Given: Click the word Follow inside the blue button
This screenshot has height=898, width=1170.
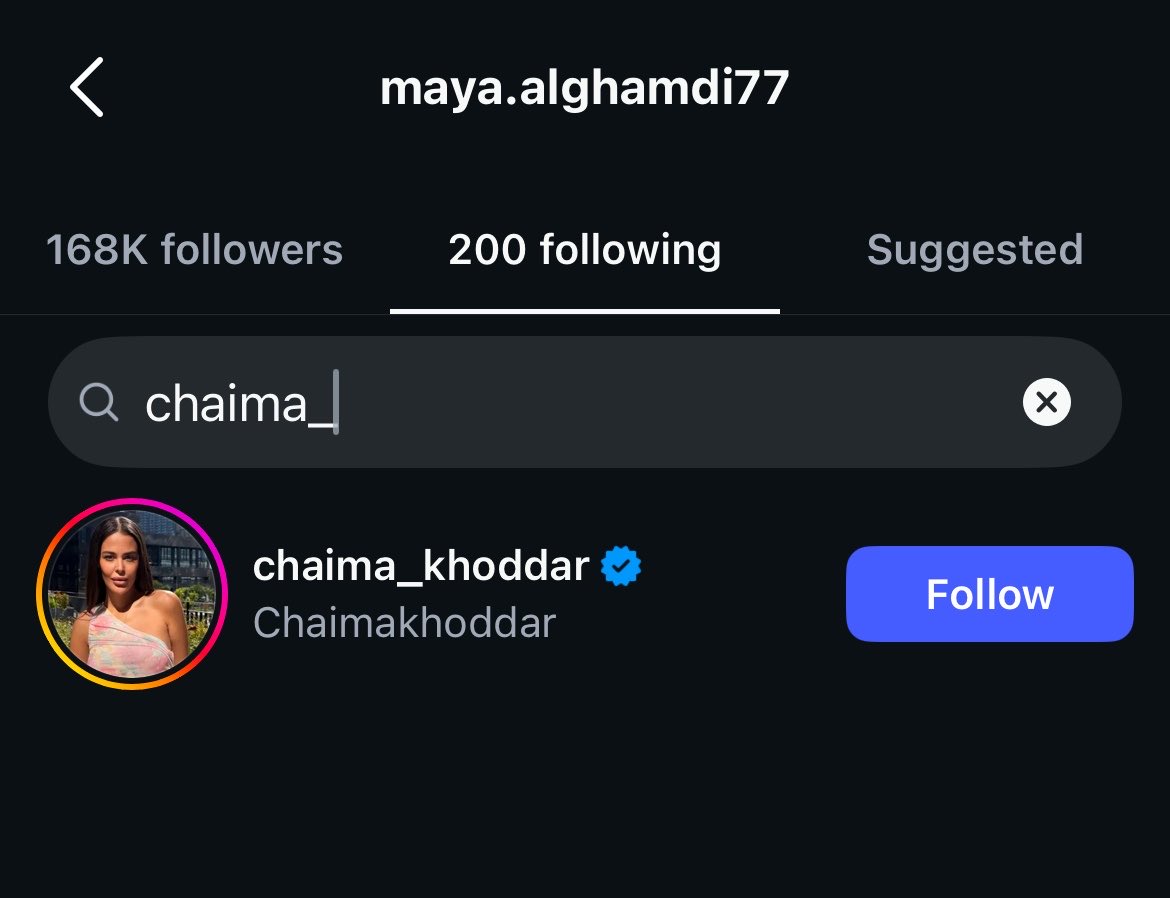Looking at the screenshot, I should point(989,594).
